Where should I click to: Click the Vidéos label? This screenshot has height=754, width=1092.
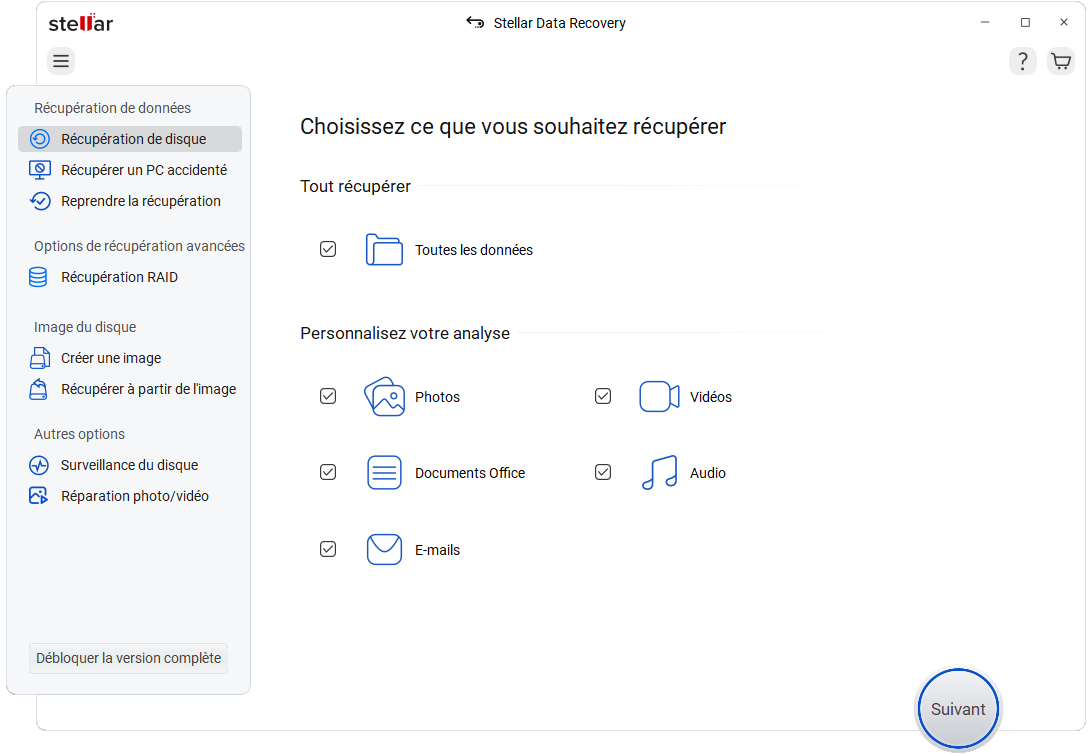pos(710,397)
